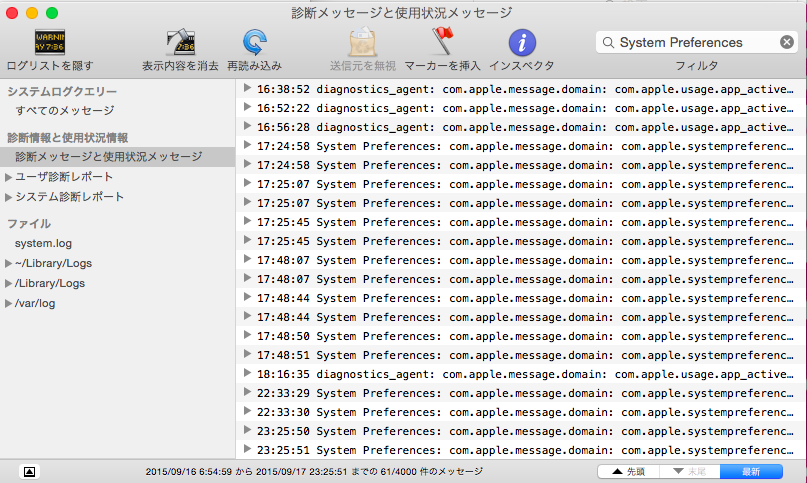Image resolution: width=807 pixels, height=483 pixels.
Task: Expand the 17:48:50 System Preferences message
Action: pos(247,335)
